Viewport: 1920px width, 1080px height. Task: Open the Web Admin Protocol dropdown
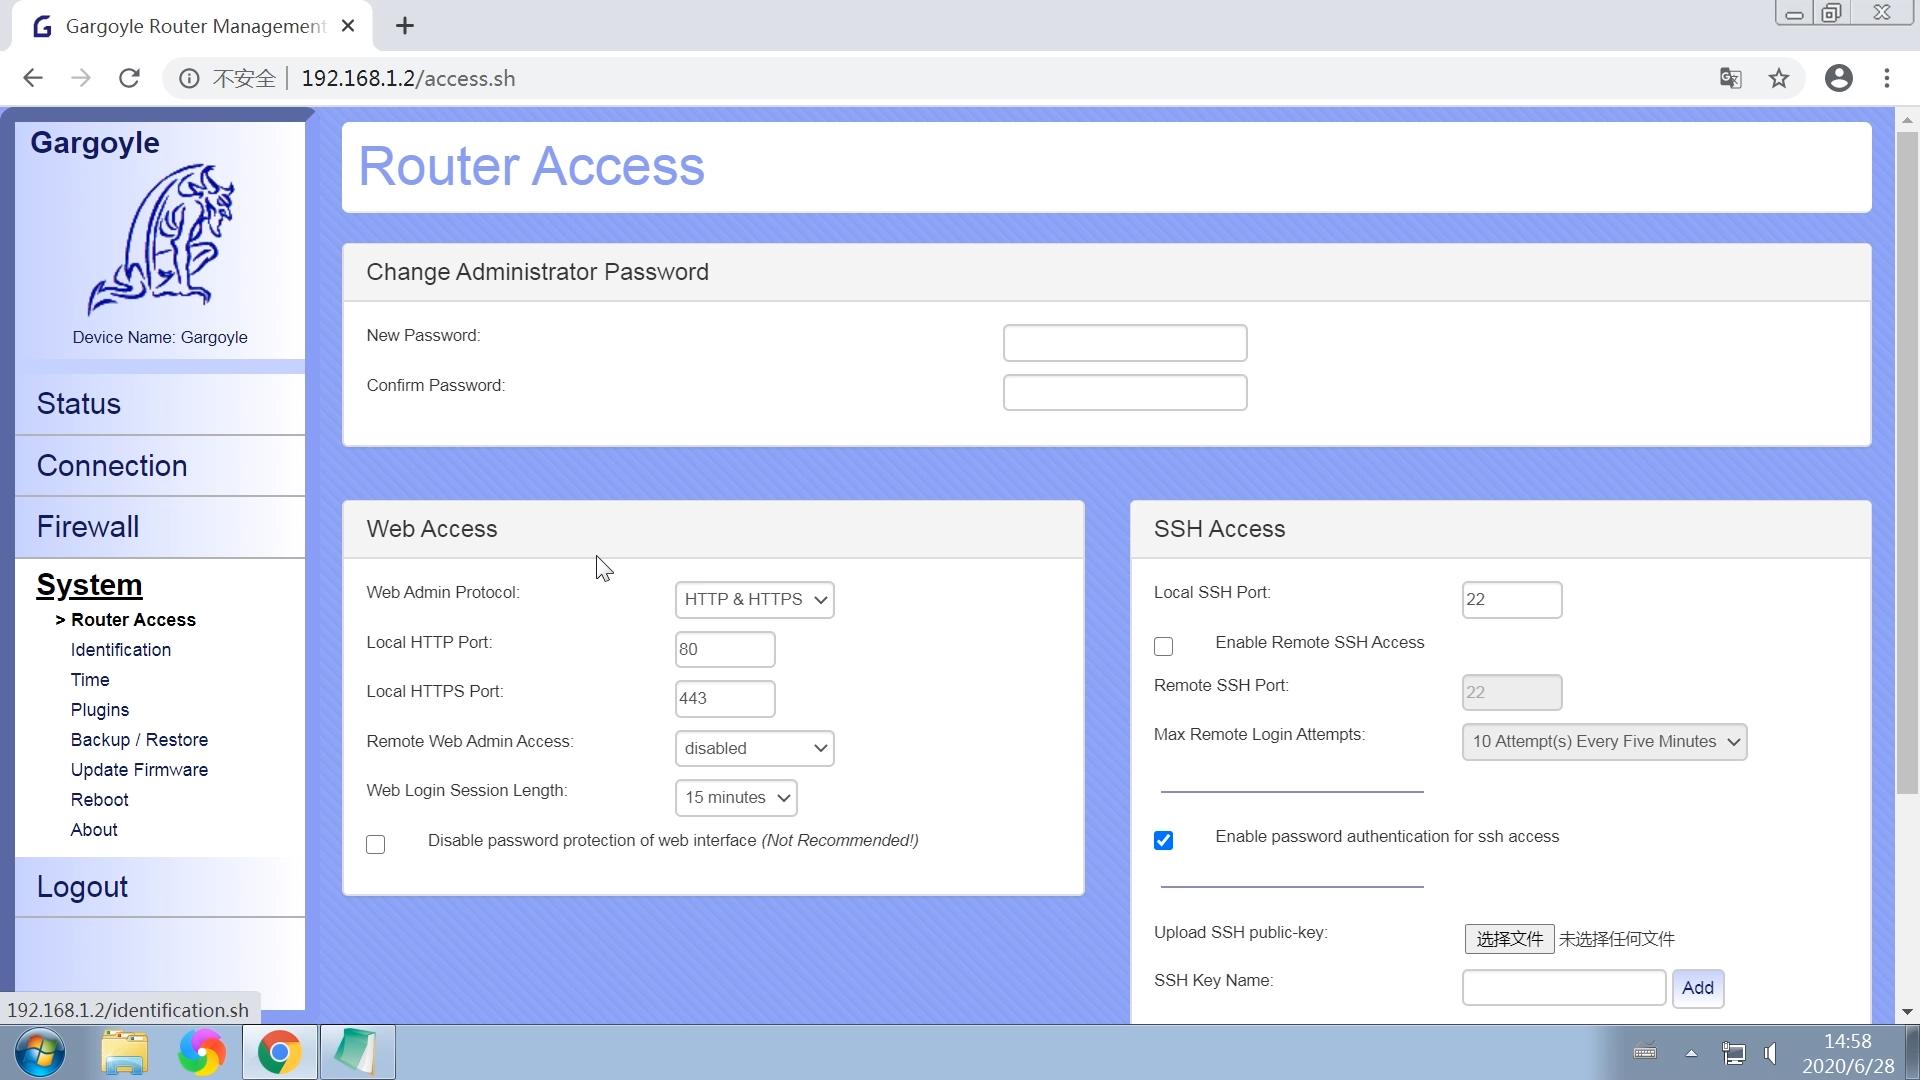(x=754, y=600)
